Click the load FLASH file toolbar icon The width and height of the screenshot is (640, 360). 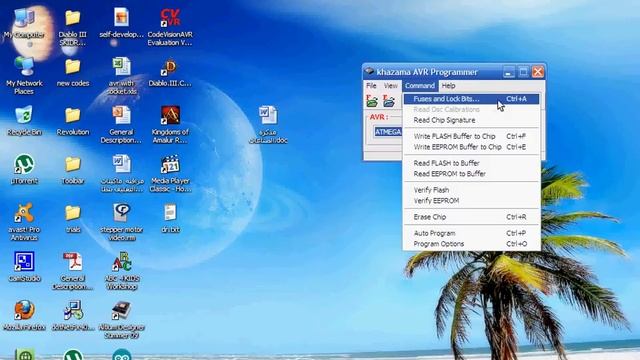coord(372,101)
